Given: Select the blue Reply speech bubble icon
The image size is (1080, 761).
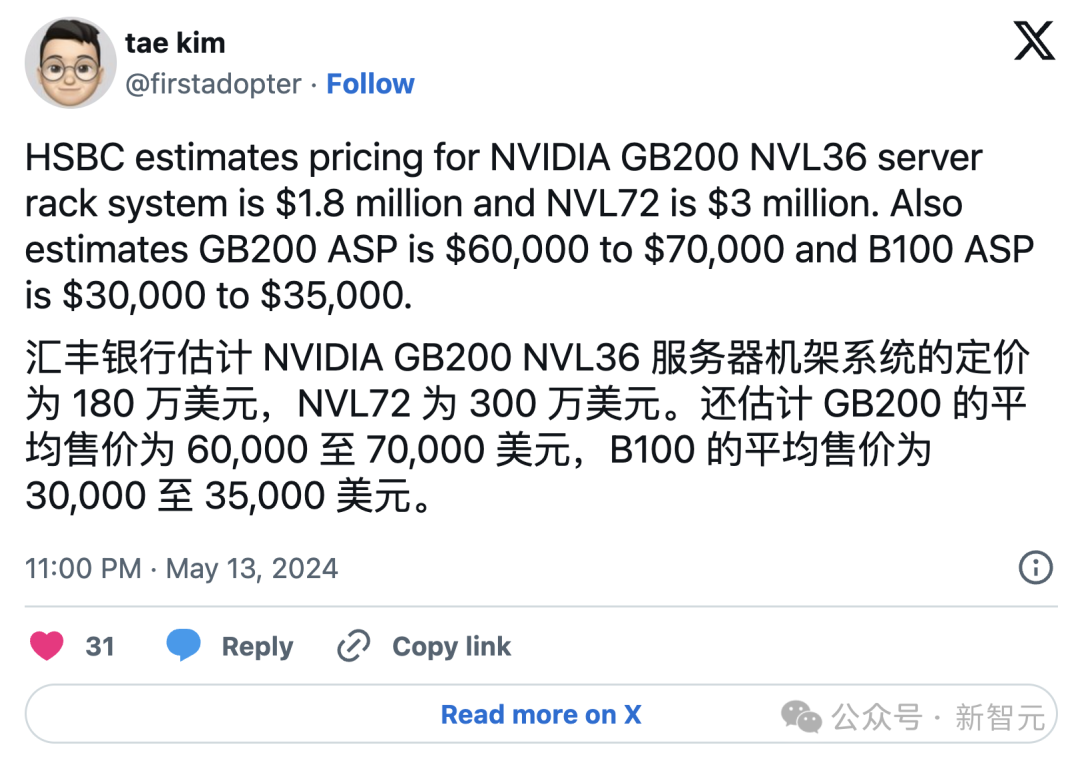Looking at the screenshot, I should pos(183,646).
